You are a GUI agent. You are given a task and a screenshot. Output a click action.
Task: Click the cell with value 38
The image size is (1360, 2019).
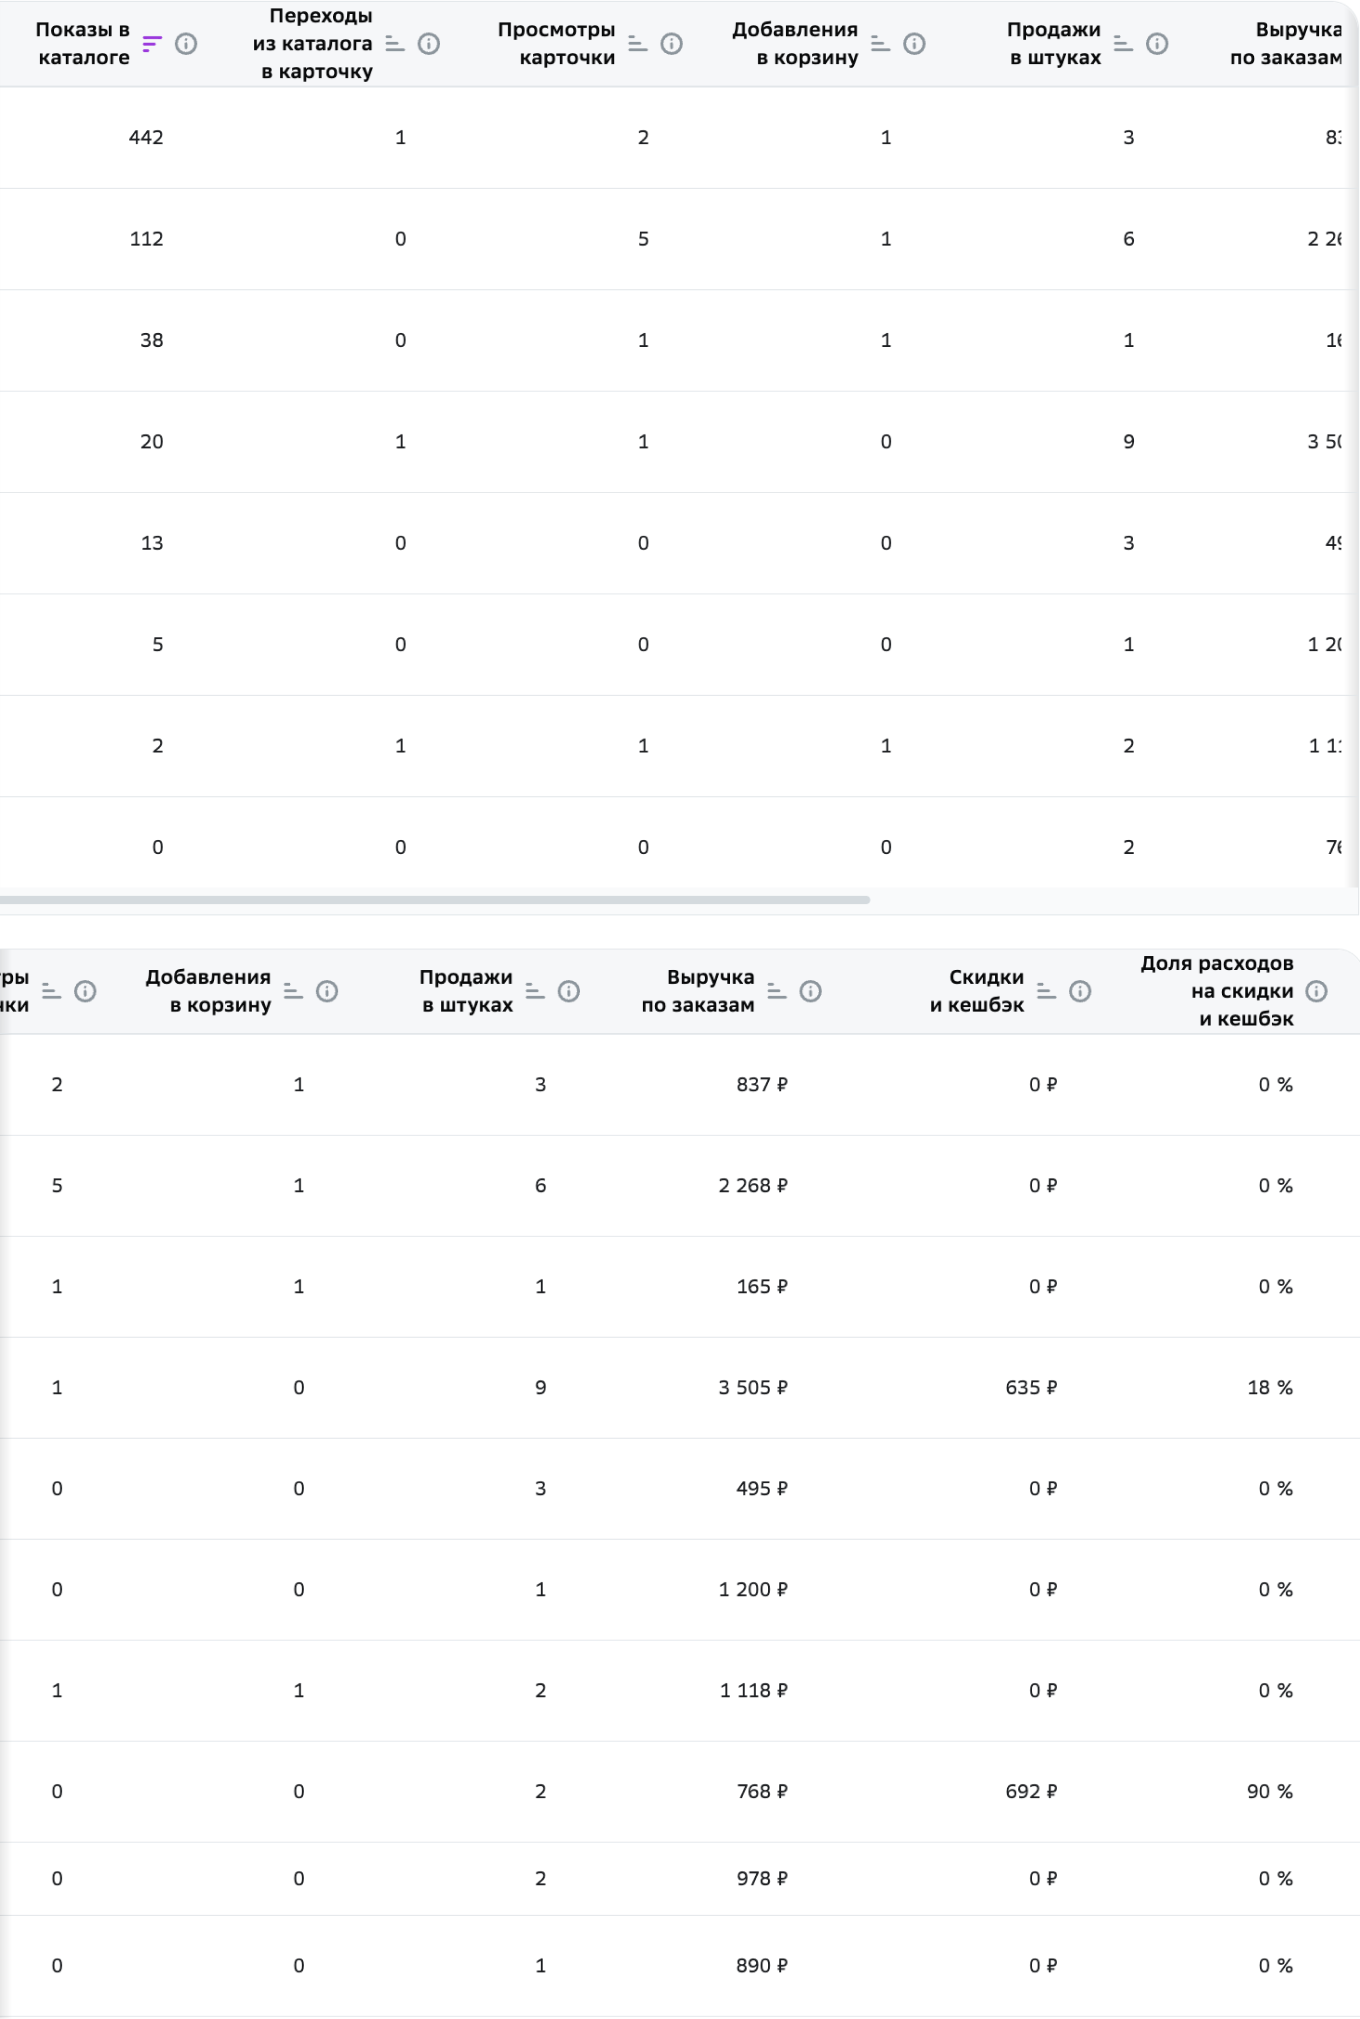tap(151, 341)
